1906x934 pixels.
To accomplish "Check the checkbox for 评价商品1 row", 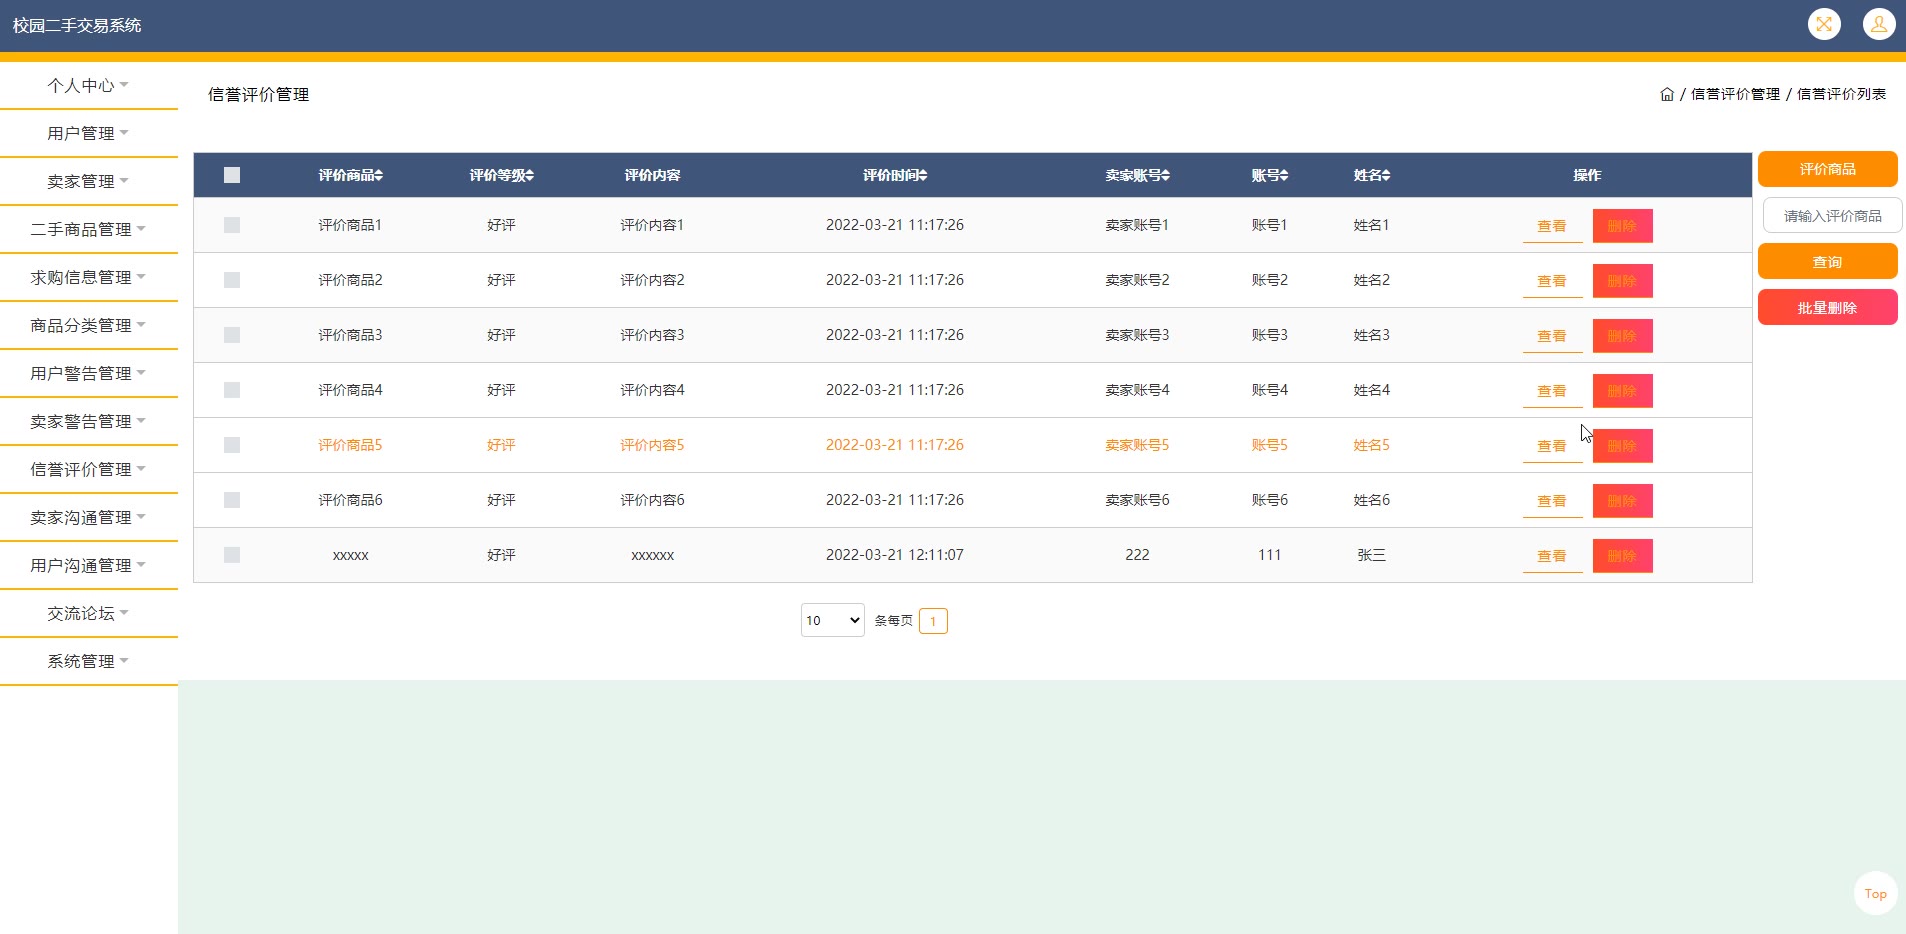I will 232,225.
